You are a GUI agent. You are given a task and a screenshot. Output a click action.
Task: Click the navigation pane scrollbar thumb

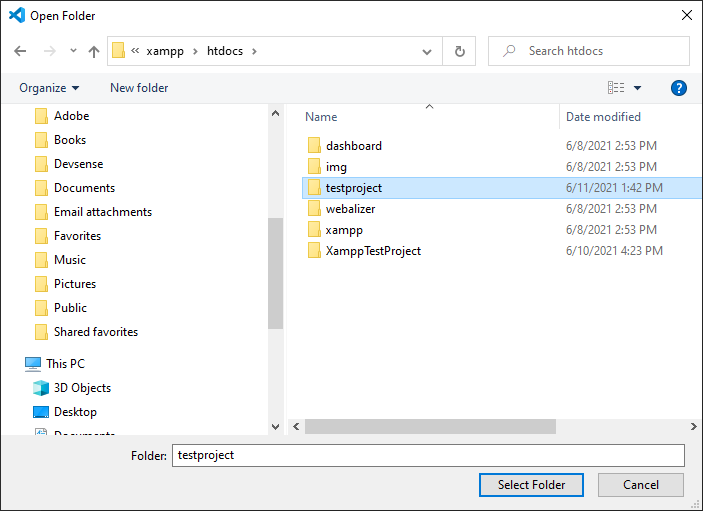point(275,273)
